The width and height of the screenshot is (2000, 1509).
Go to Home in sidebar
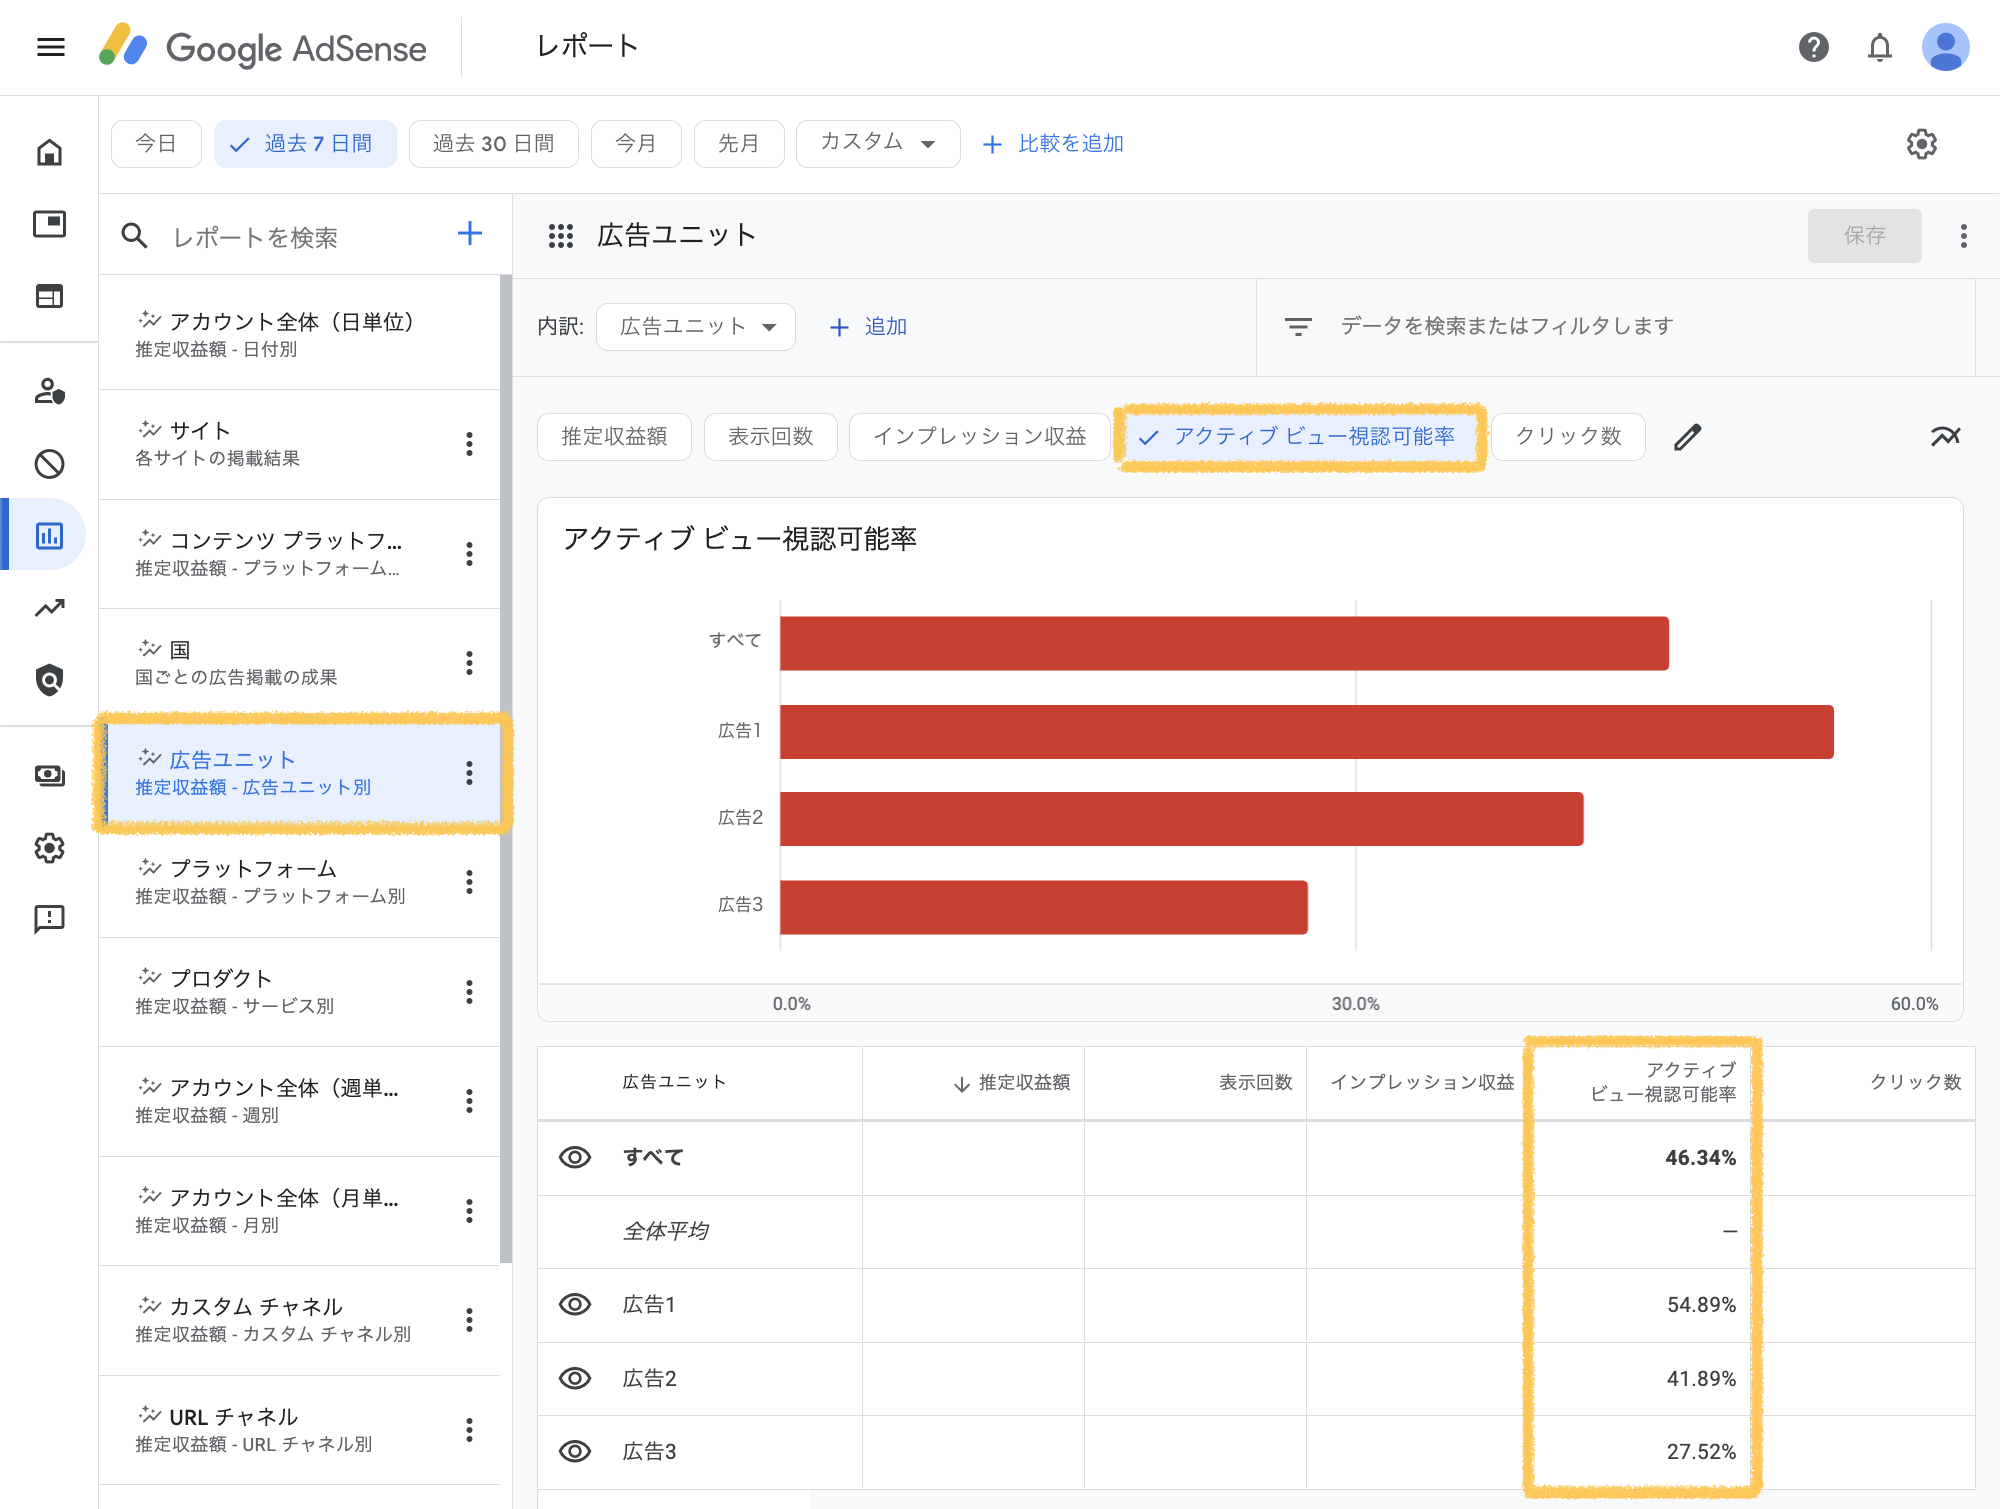coord(49,152)
